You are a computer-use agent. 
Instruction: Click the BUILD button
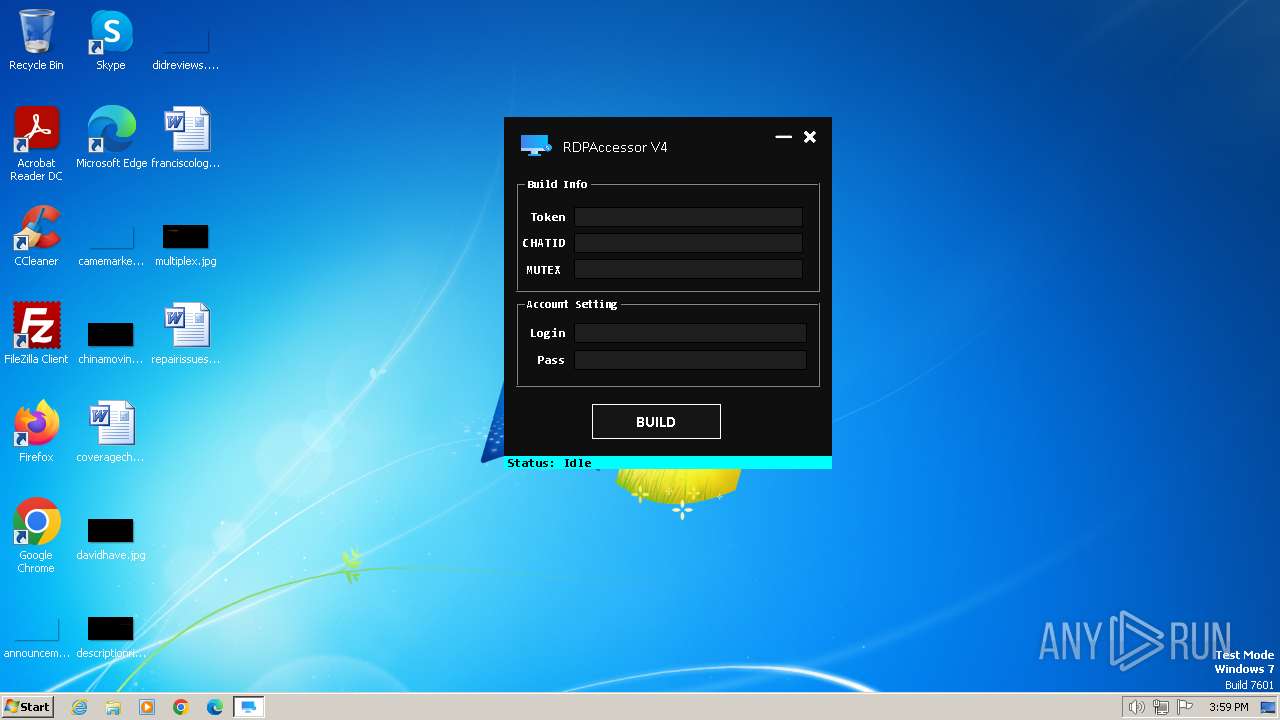[656, 422]
